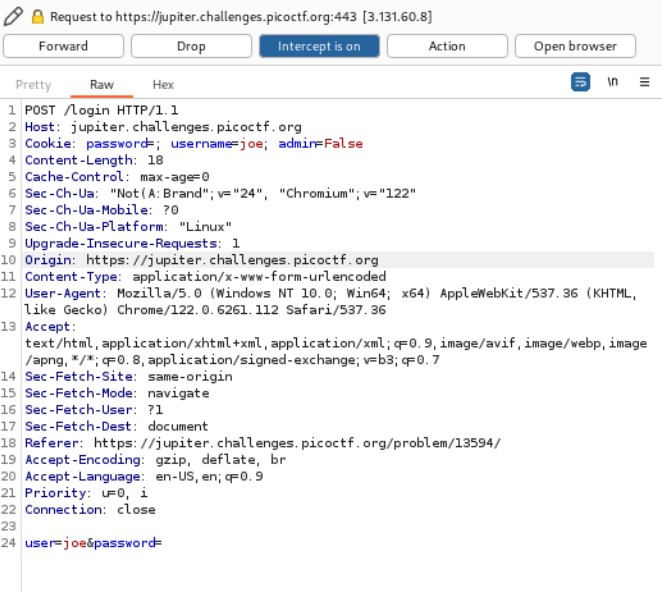Open the Action menu
The width and height of the screenshot is (662, 592).
click(x=447, y=46)
